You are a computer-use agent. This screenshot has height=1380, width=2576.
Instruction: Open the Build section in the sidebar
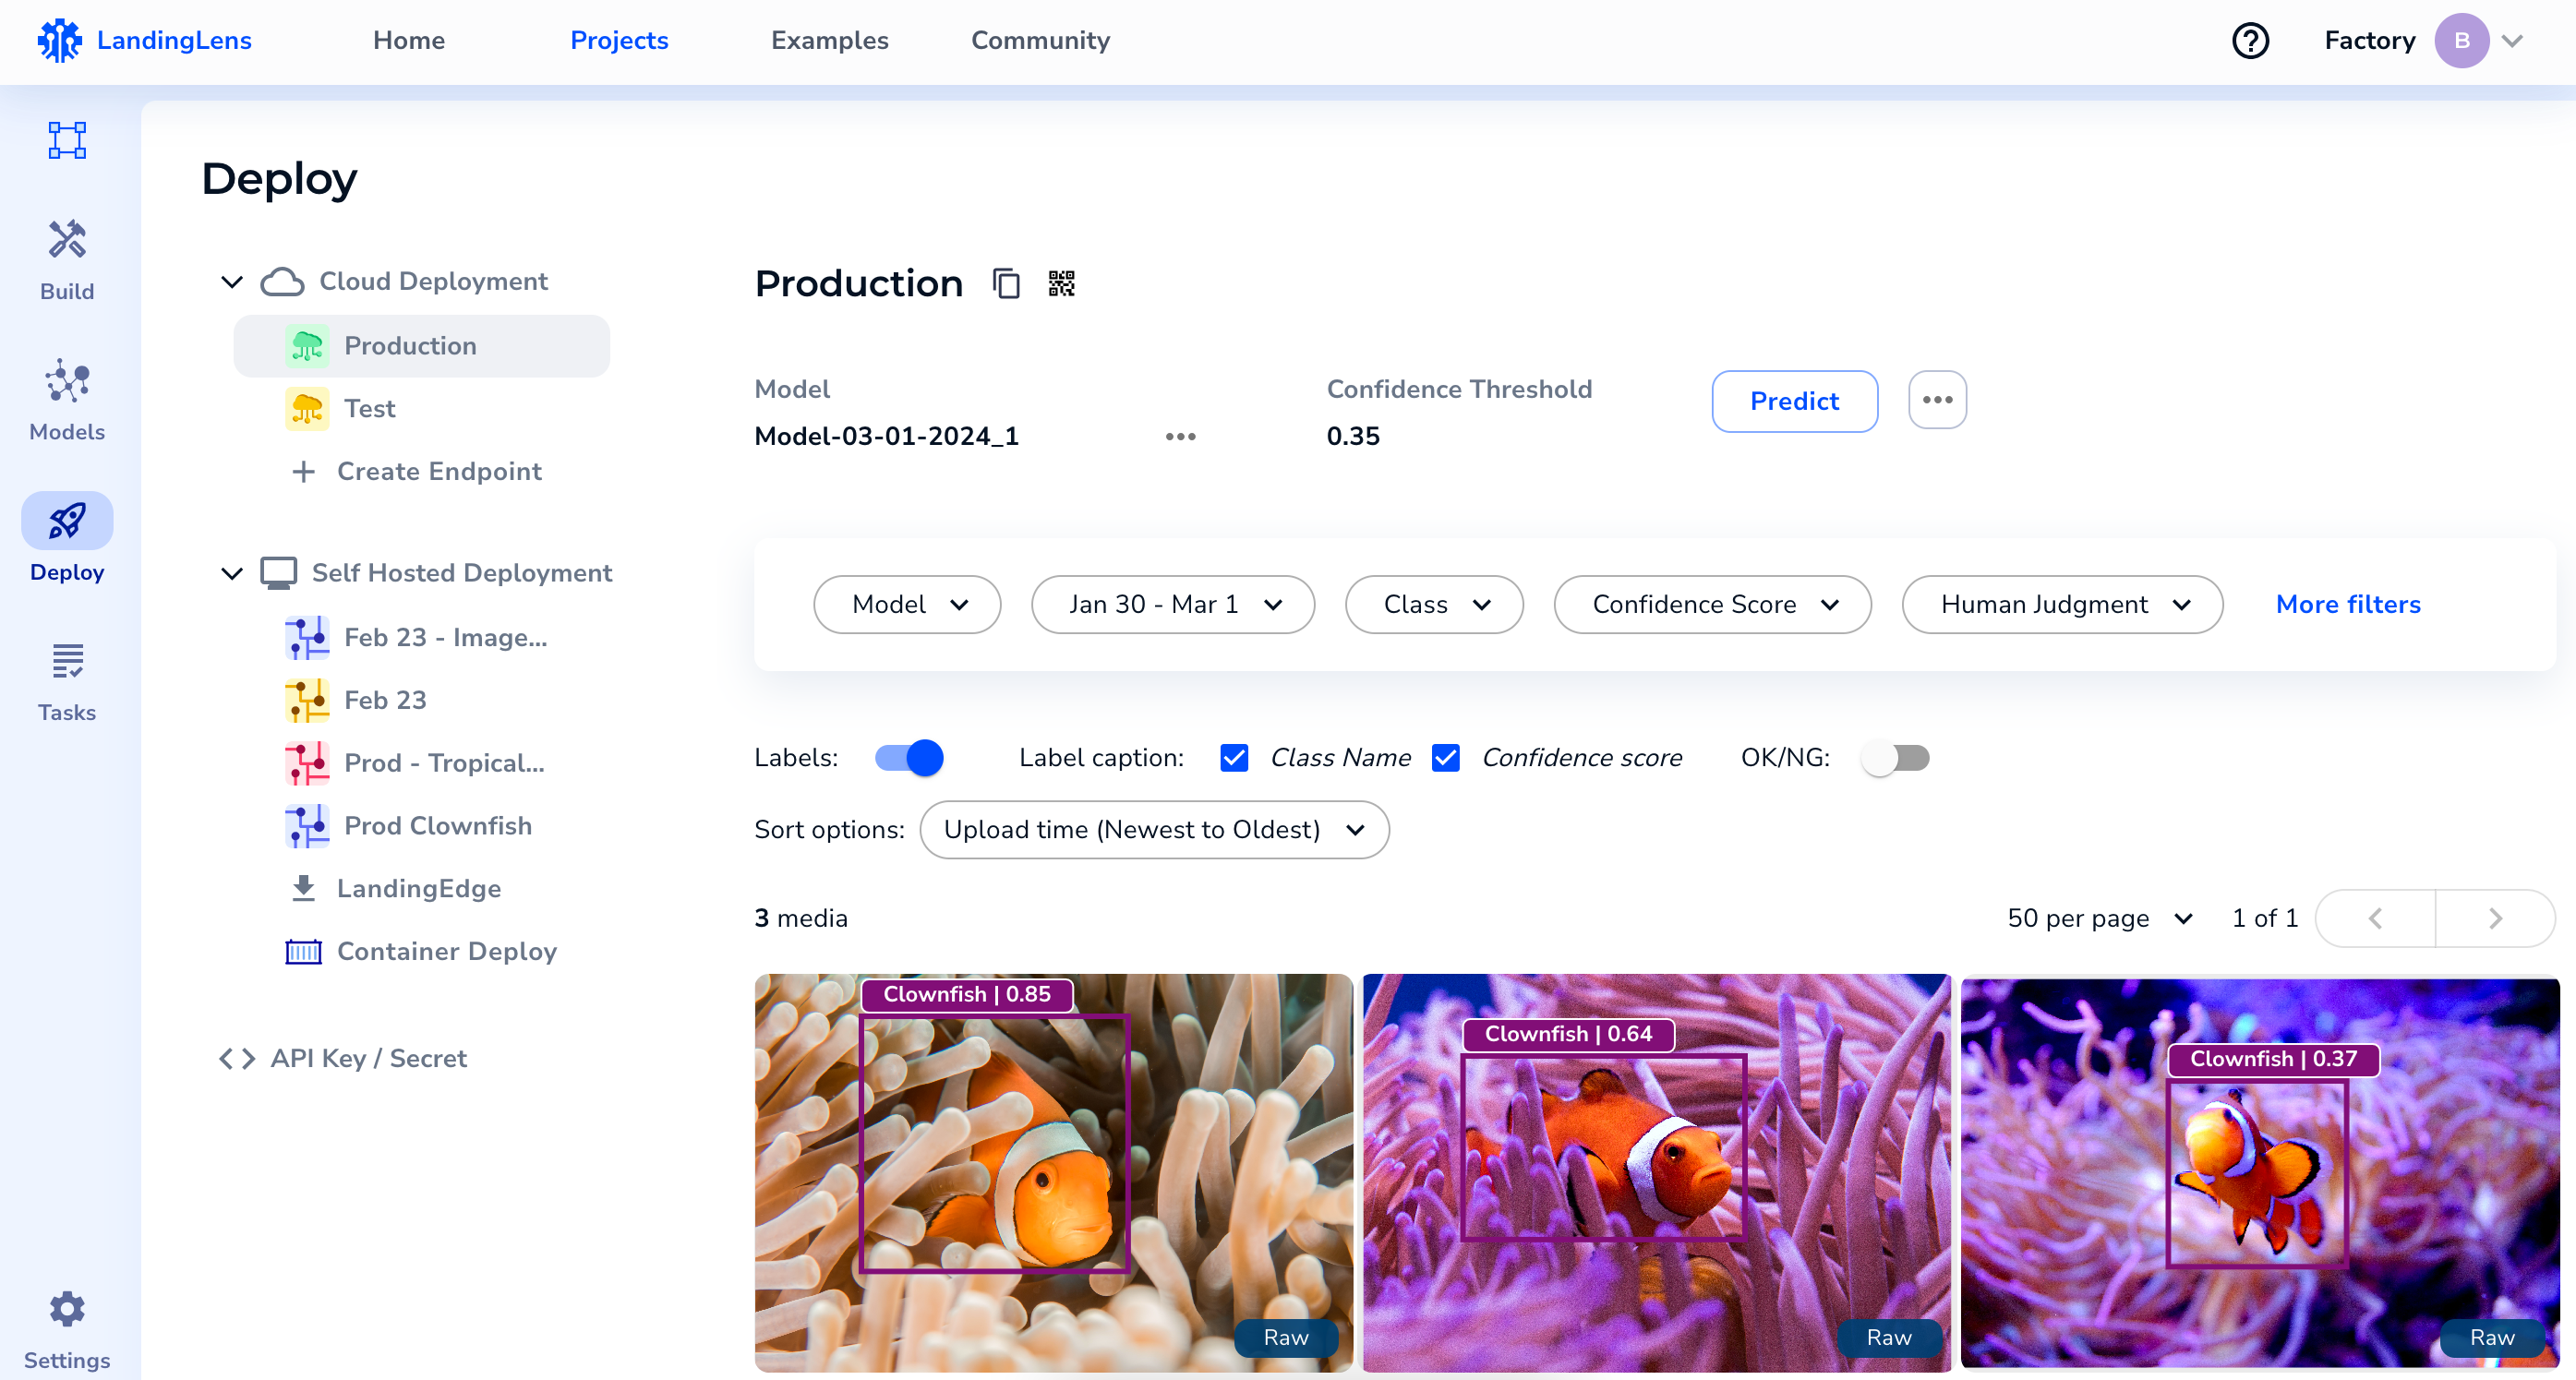pos(67,260)
